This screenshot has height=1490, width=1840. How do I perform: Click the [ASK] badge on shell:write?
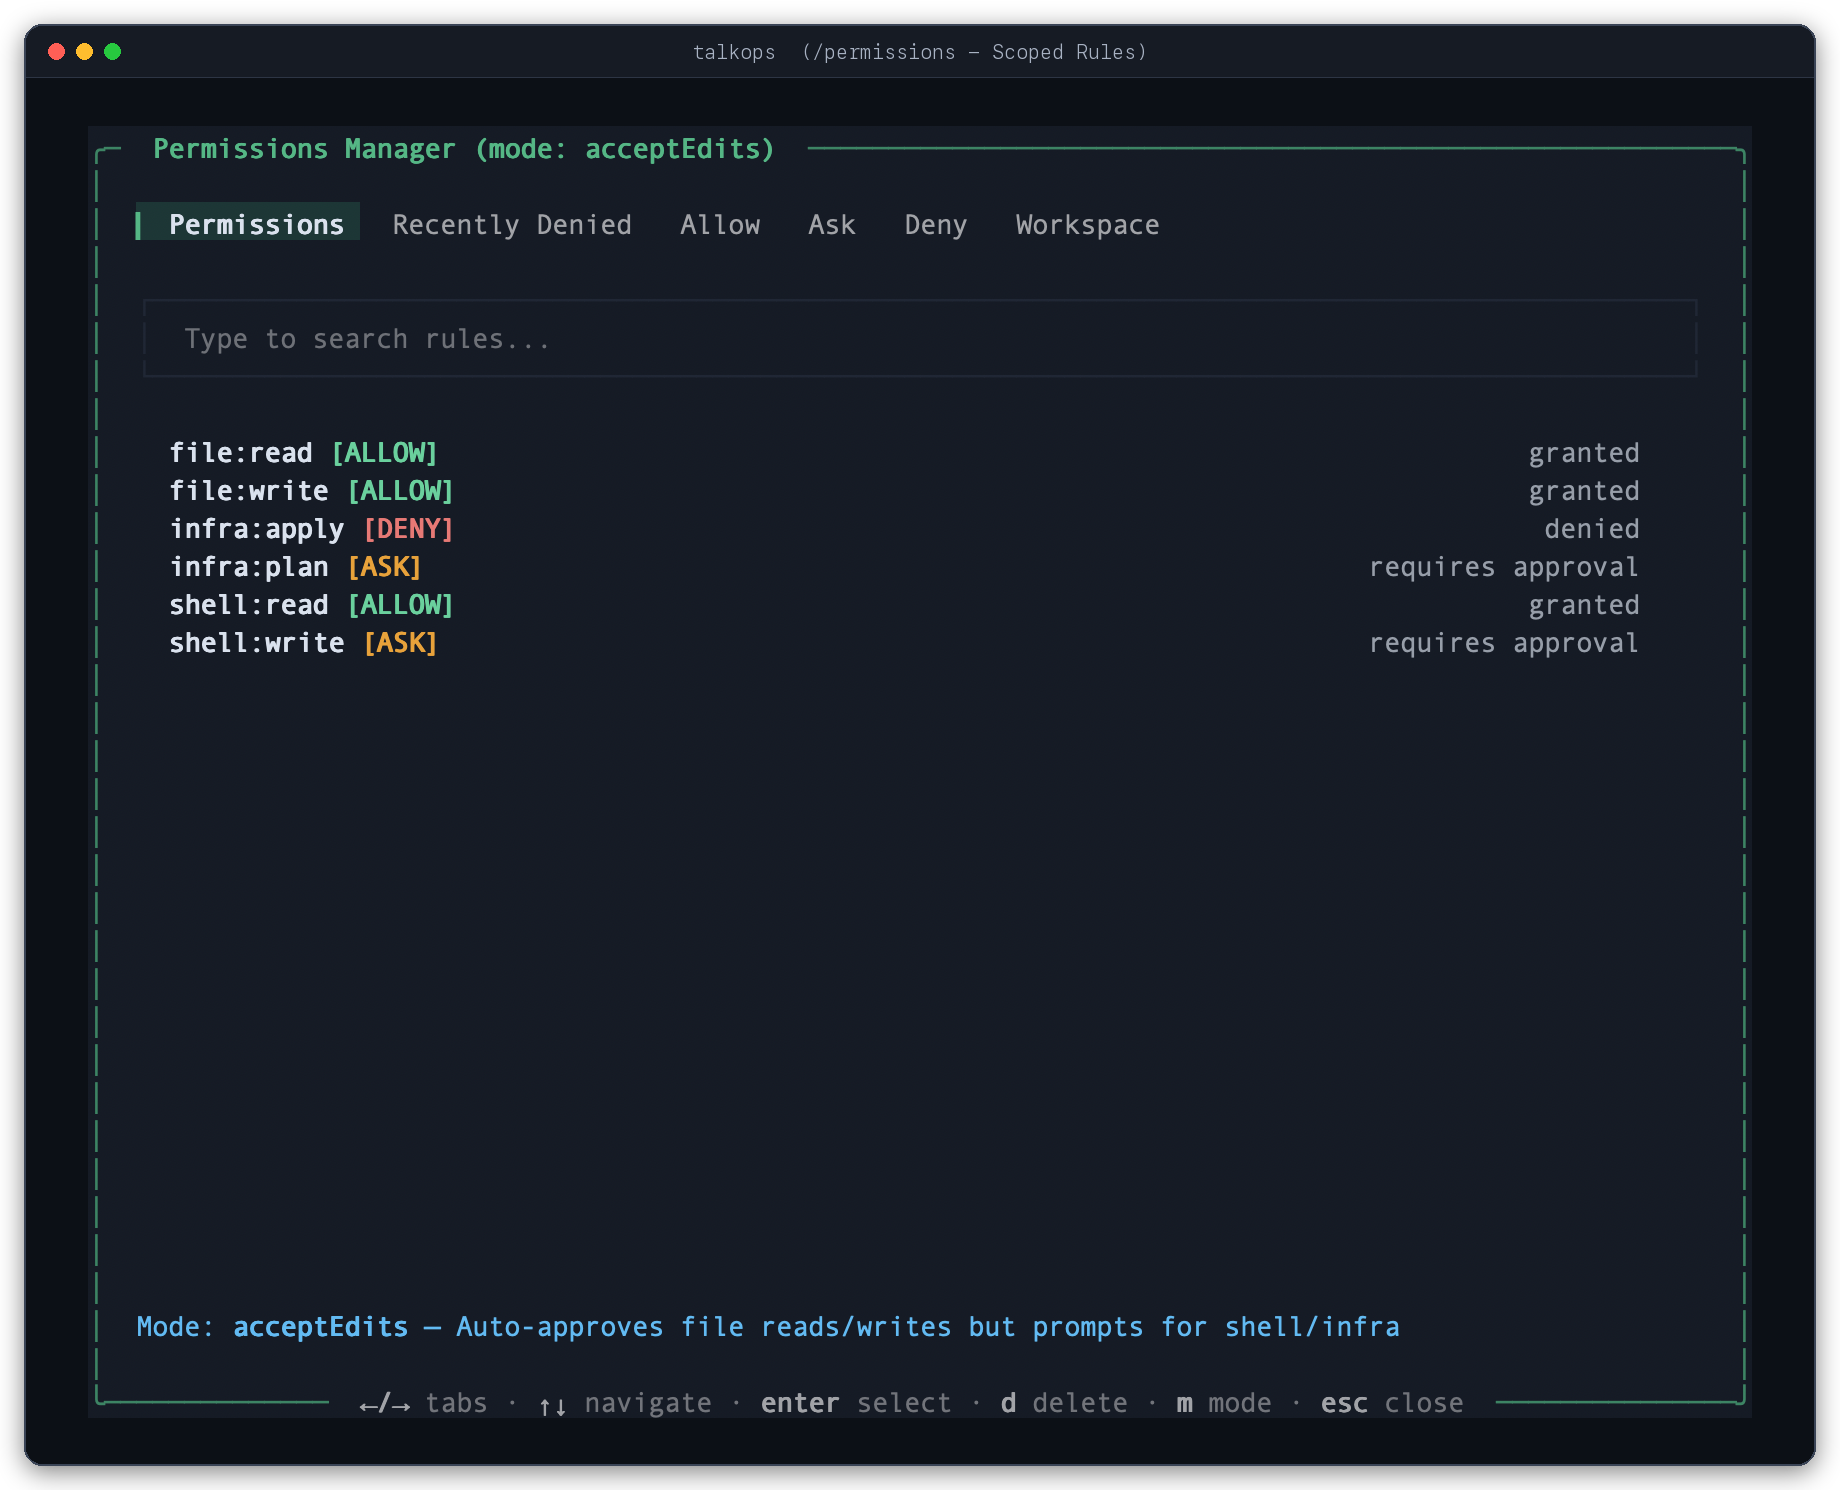click(x=400, y=643)
